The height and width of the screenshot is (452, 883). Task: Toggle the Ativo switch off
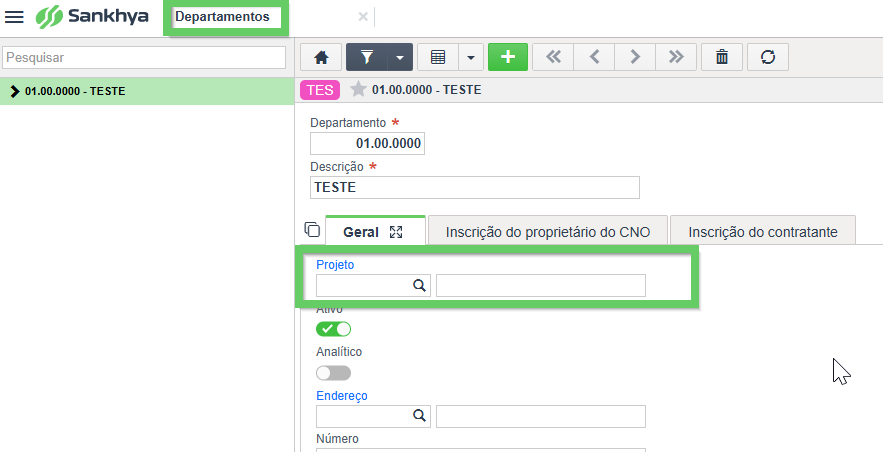pyautogui.click(x=333, y=329)
